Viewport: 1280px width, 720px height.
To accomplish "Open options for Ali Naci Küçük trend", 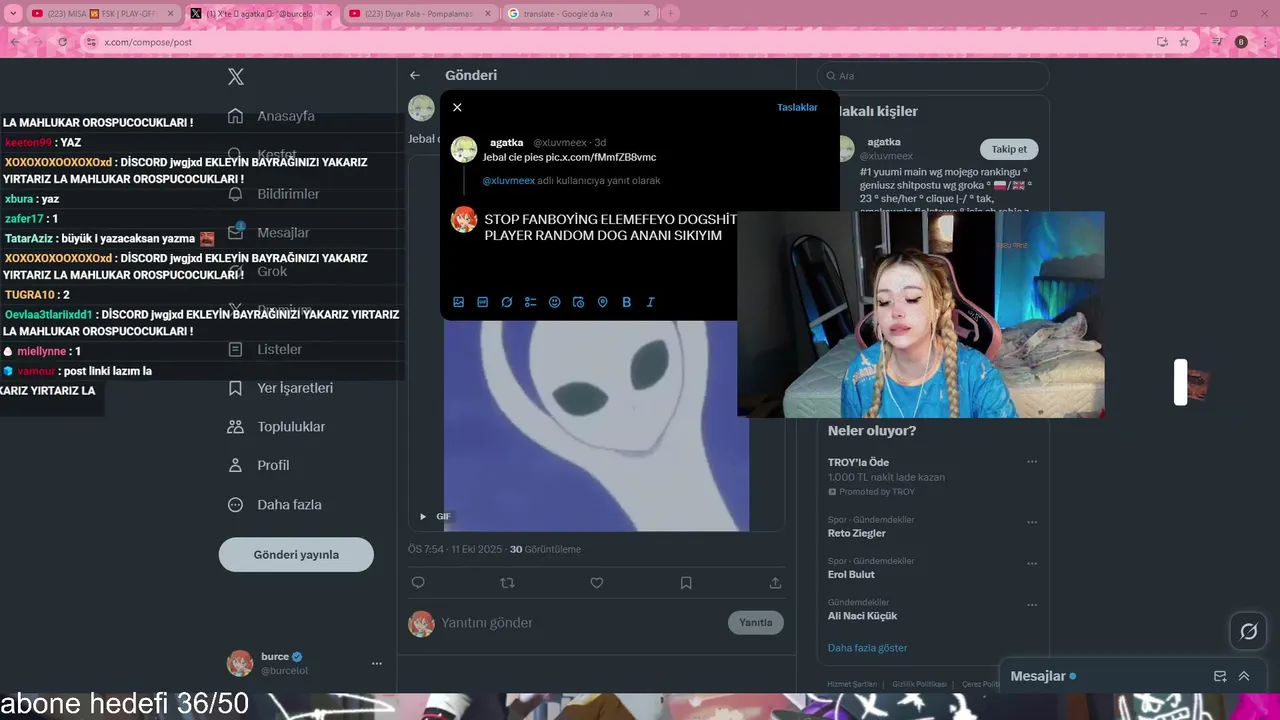I will pos(1032,605).
